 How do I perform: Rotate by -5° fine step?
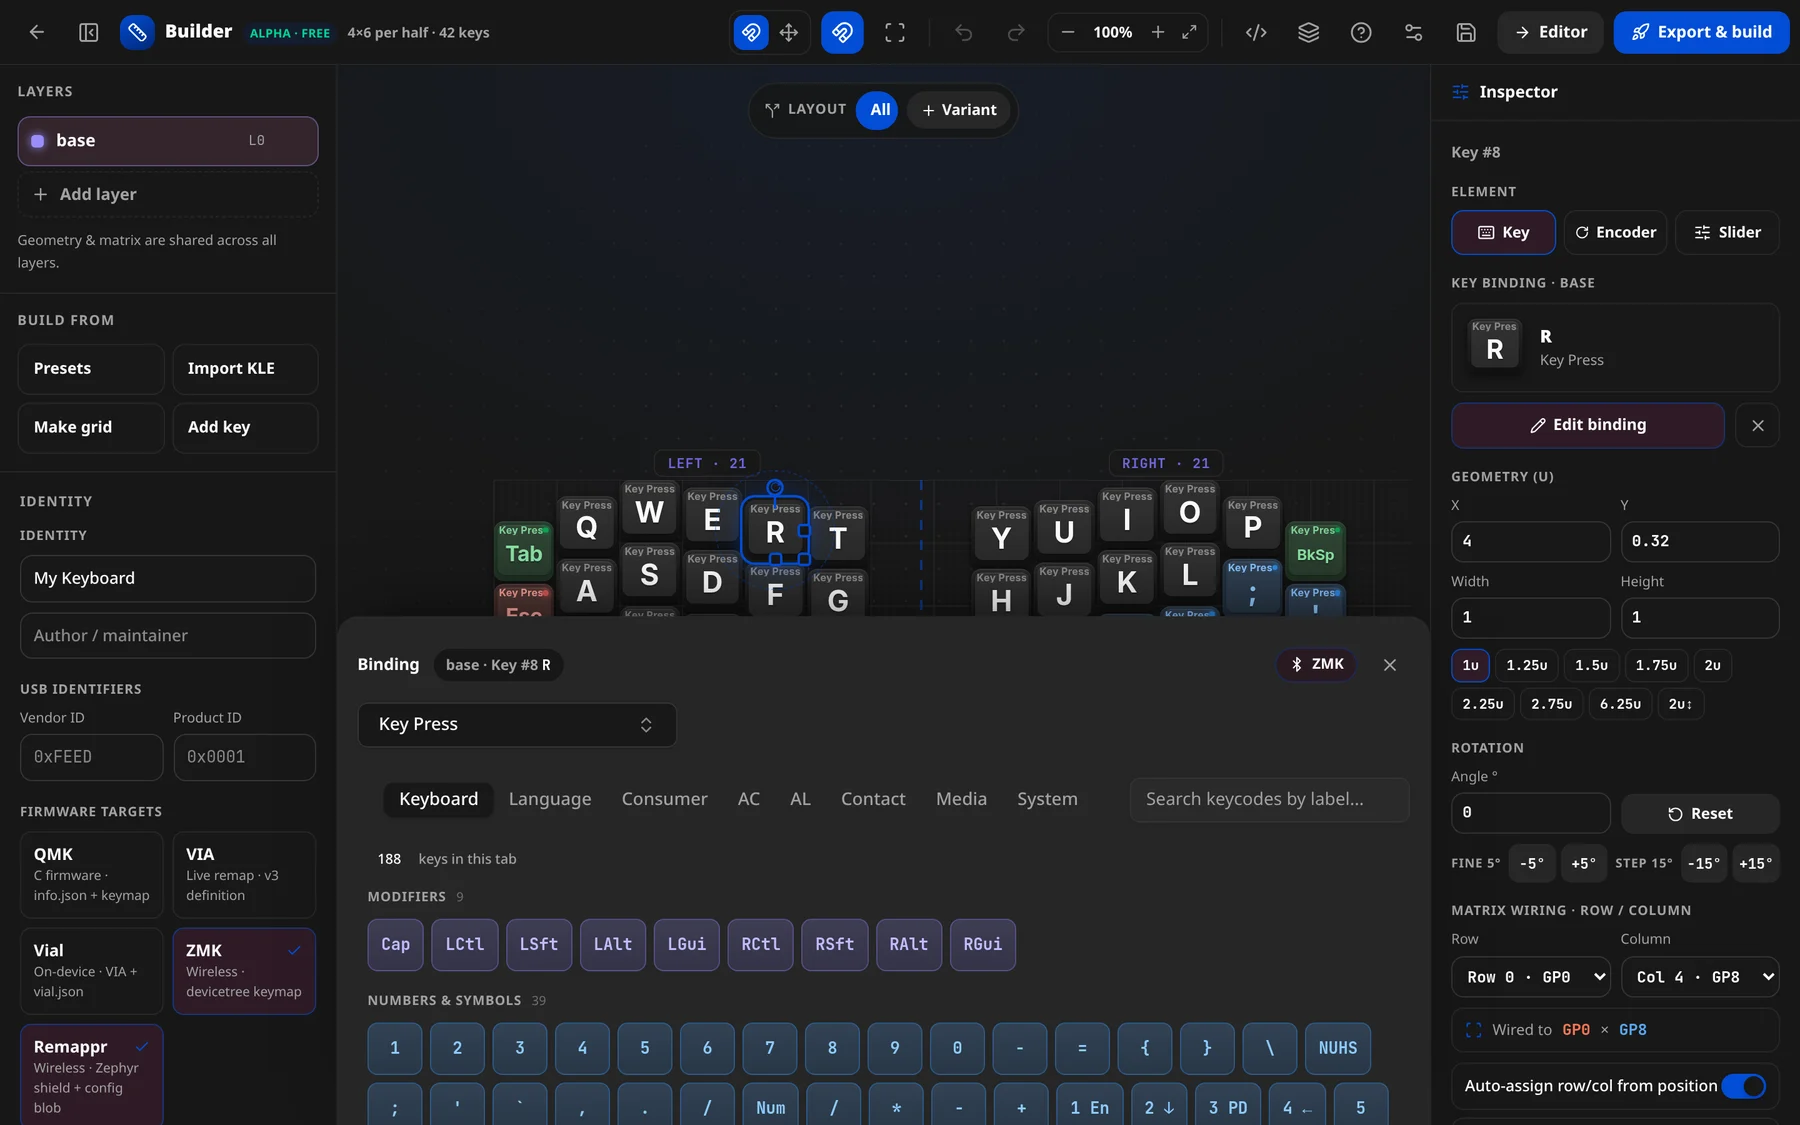pos(1532,863)
